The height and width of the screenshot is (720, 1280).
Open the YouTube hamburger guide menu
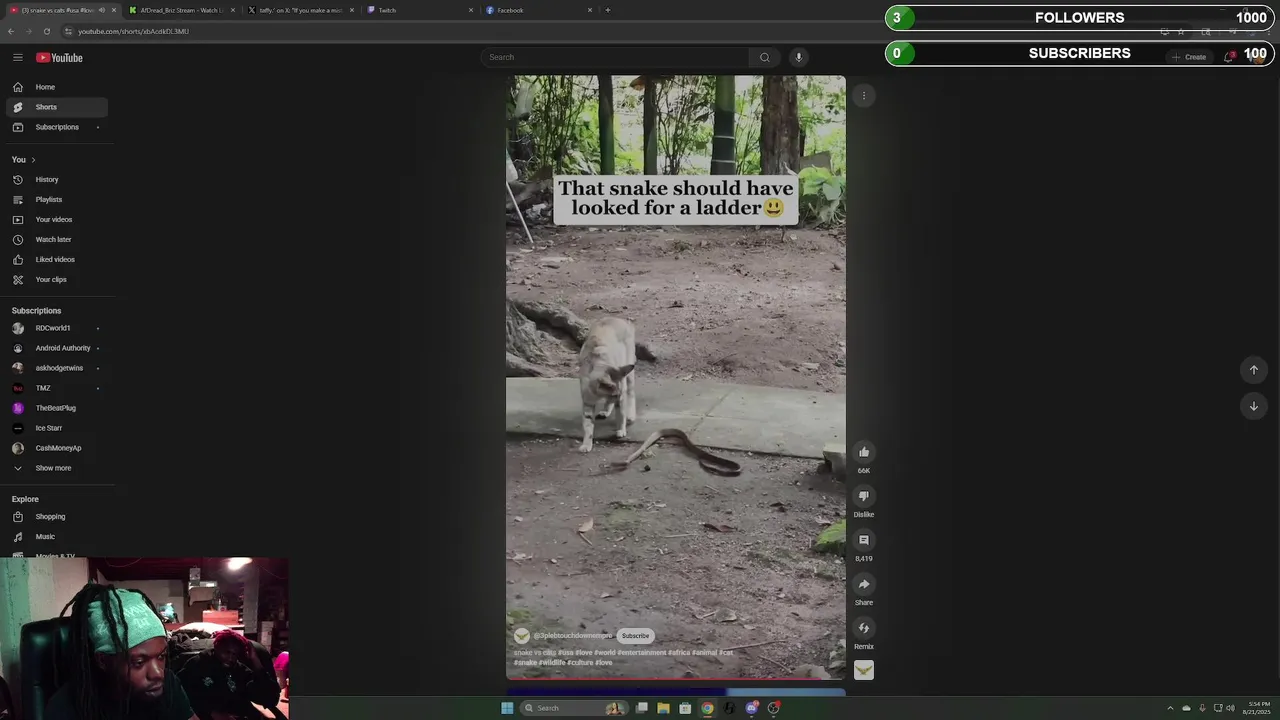18,57
